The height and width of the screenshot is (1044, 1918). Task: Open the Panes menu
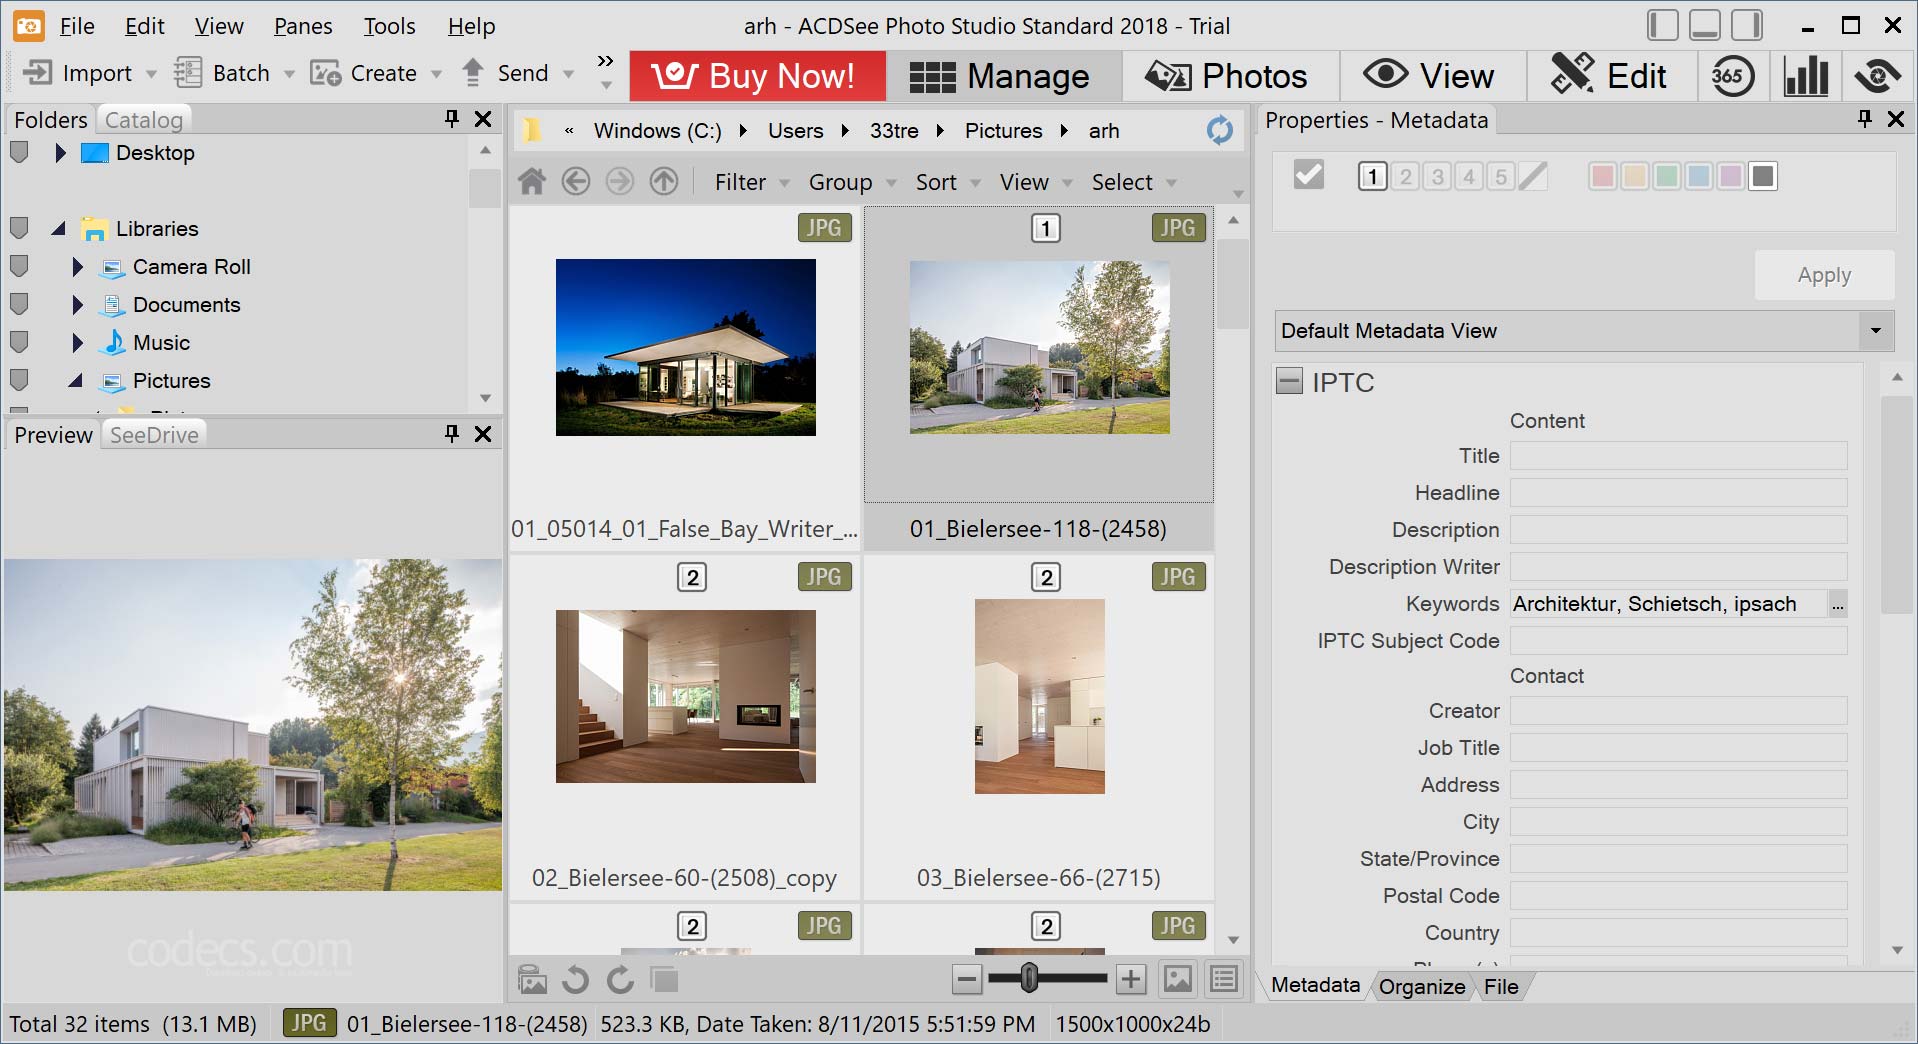pyautogui.click(x=303, y=26)
